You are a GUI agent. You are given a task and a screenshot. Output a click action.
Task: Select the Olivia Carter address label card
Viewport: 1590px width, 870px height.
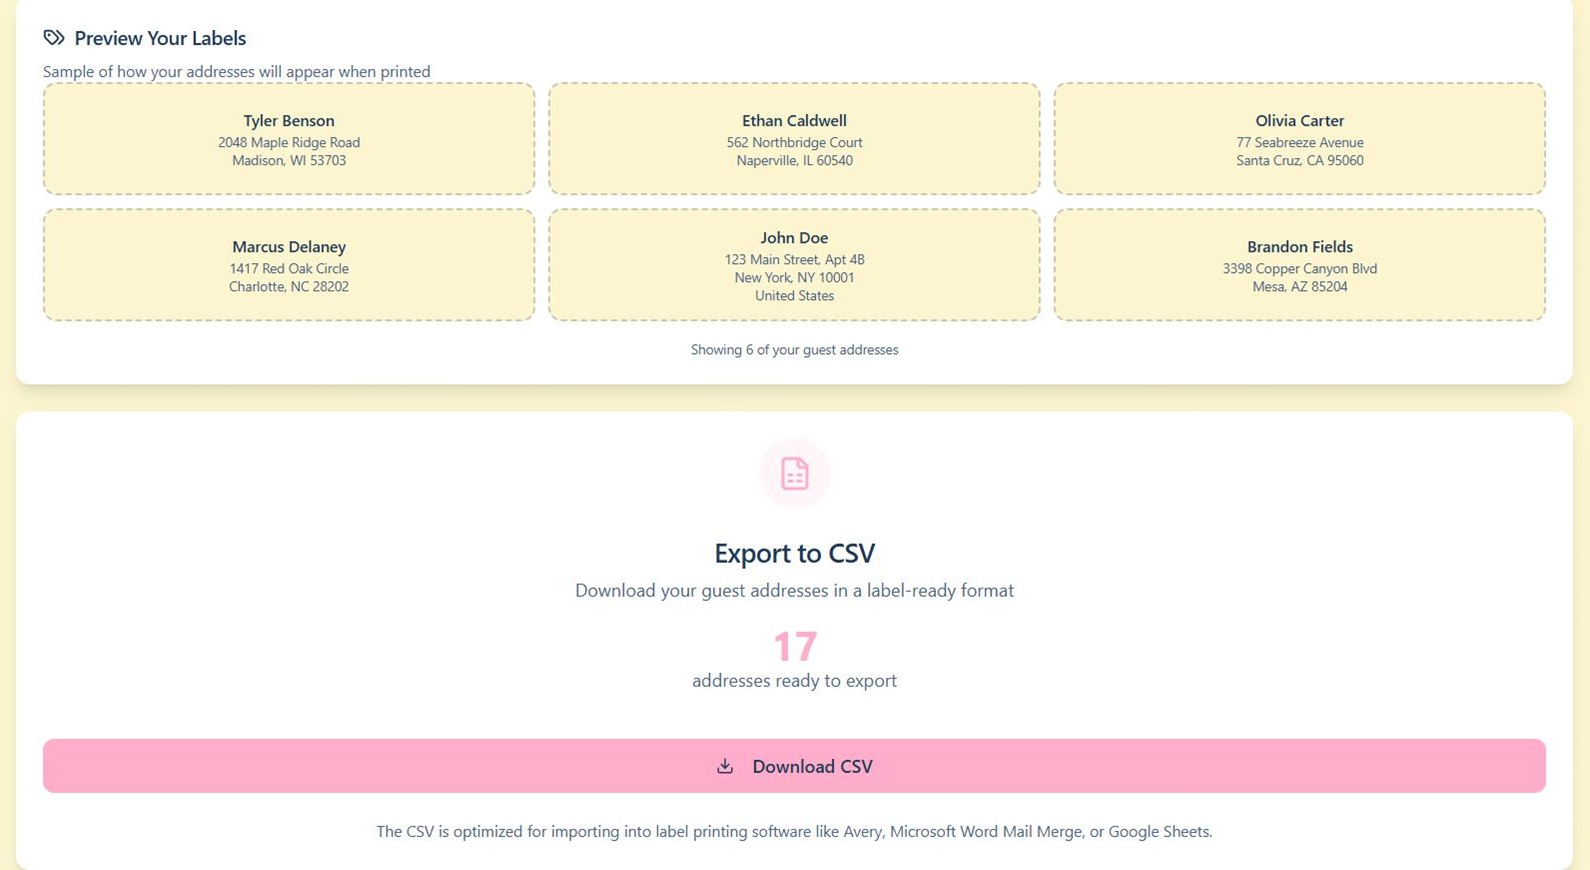[x=1299, y=139]
